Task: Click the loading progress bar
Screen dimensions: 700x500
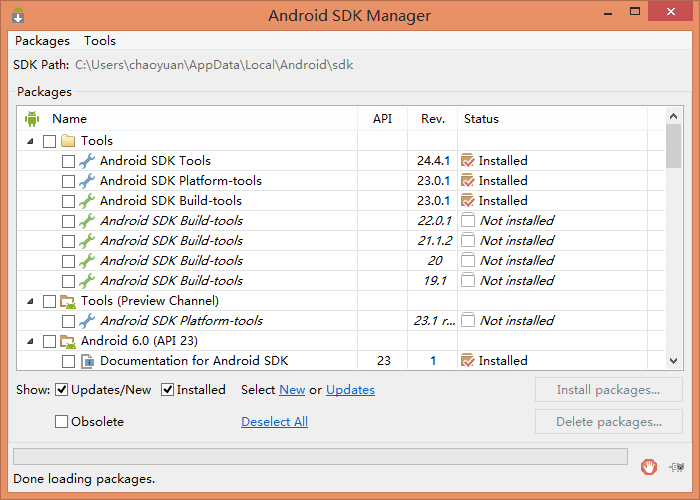Action: tap(321, 457)
